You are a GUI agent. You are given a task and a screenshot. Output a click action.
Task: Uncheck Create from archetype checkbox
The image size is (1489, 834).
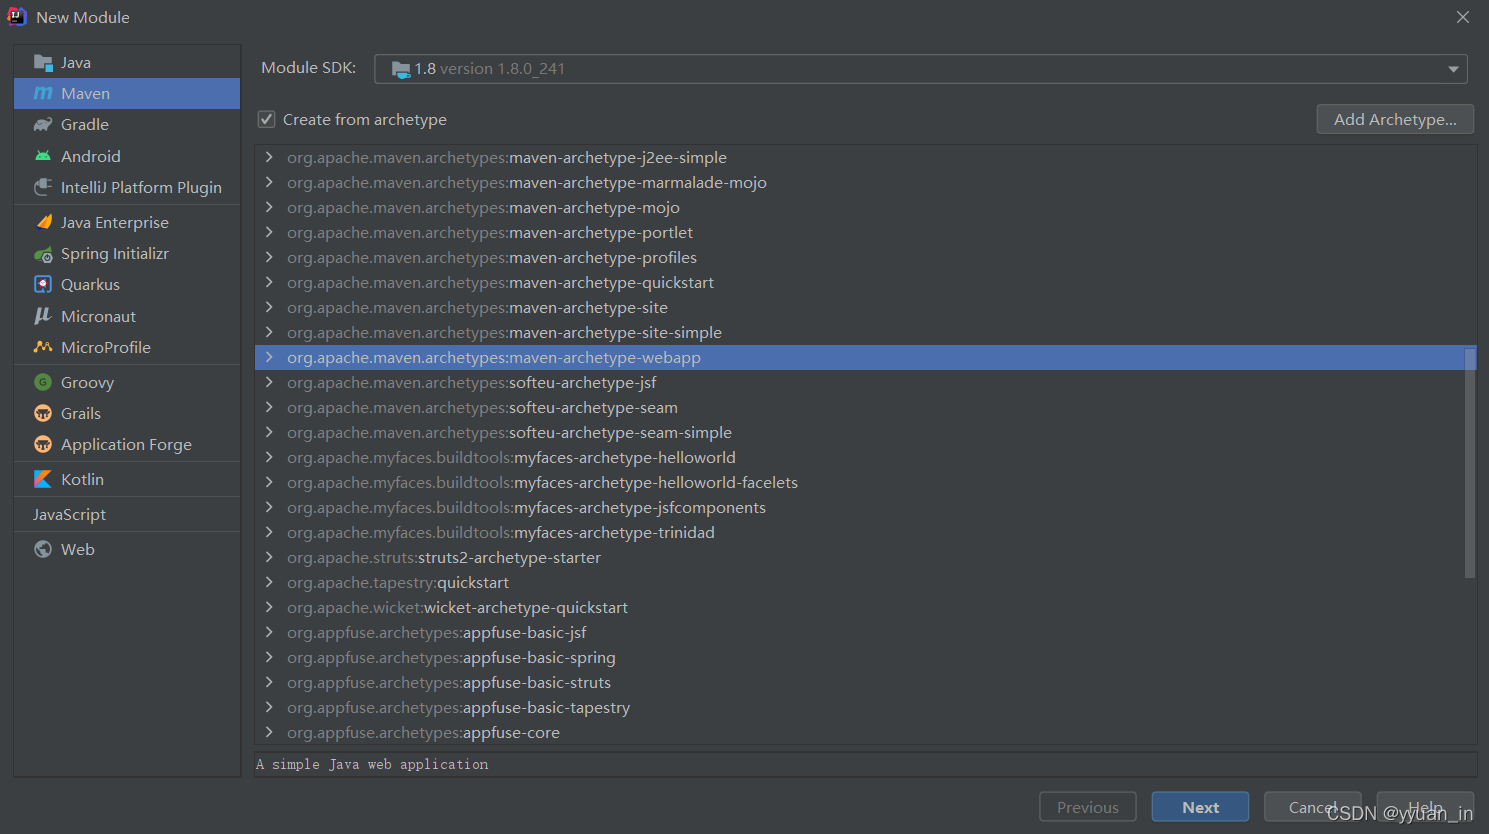(x=267, y=119)
